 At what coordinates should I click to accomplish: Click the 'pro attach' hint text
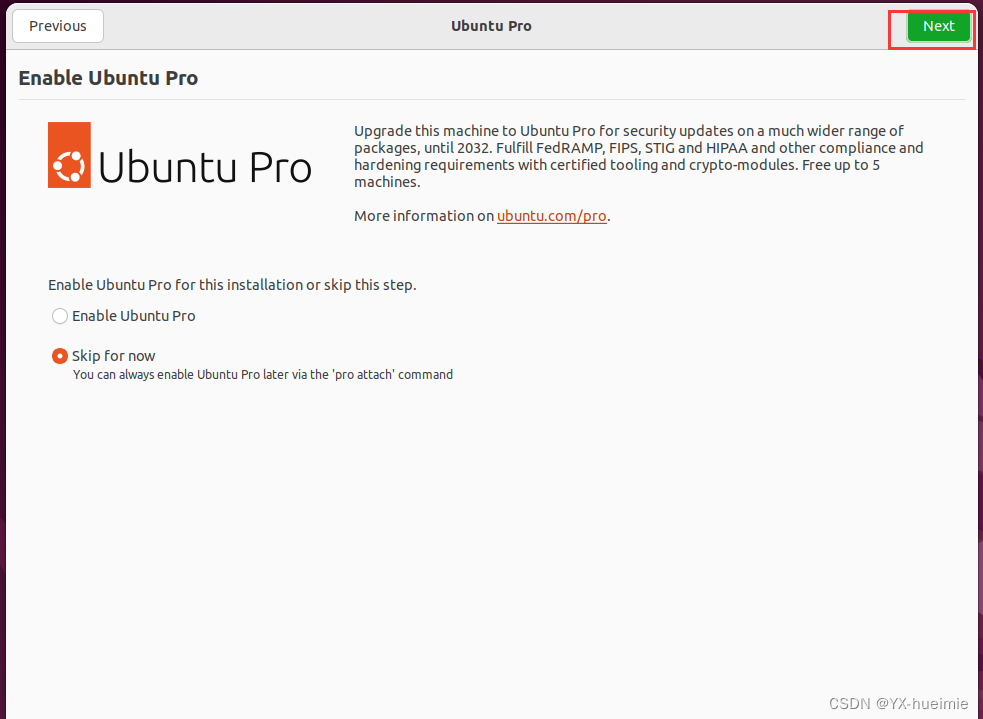tap(262, 374)
